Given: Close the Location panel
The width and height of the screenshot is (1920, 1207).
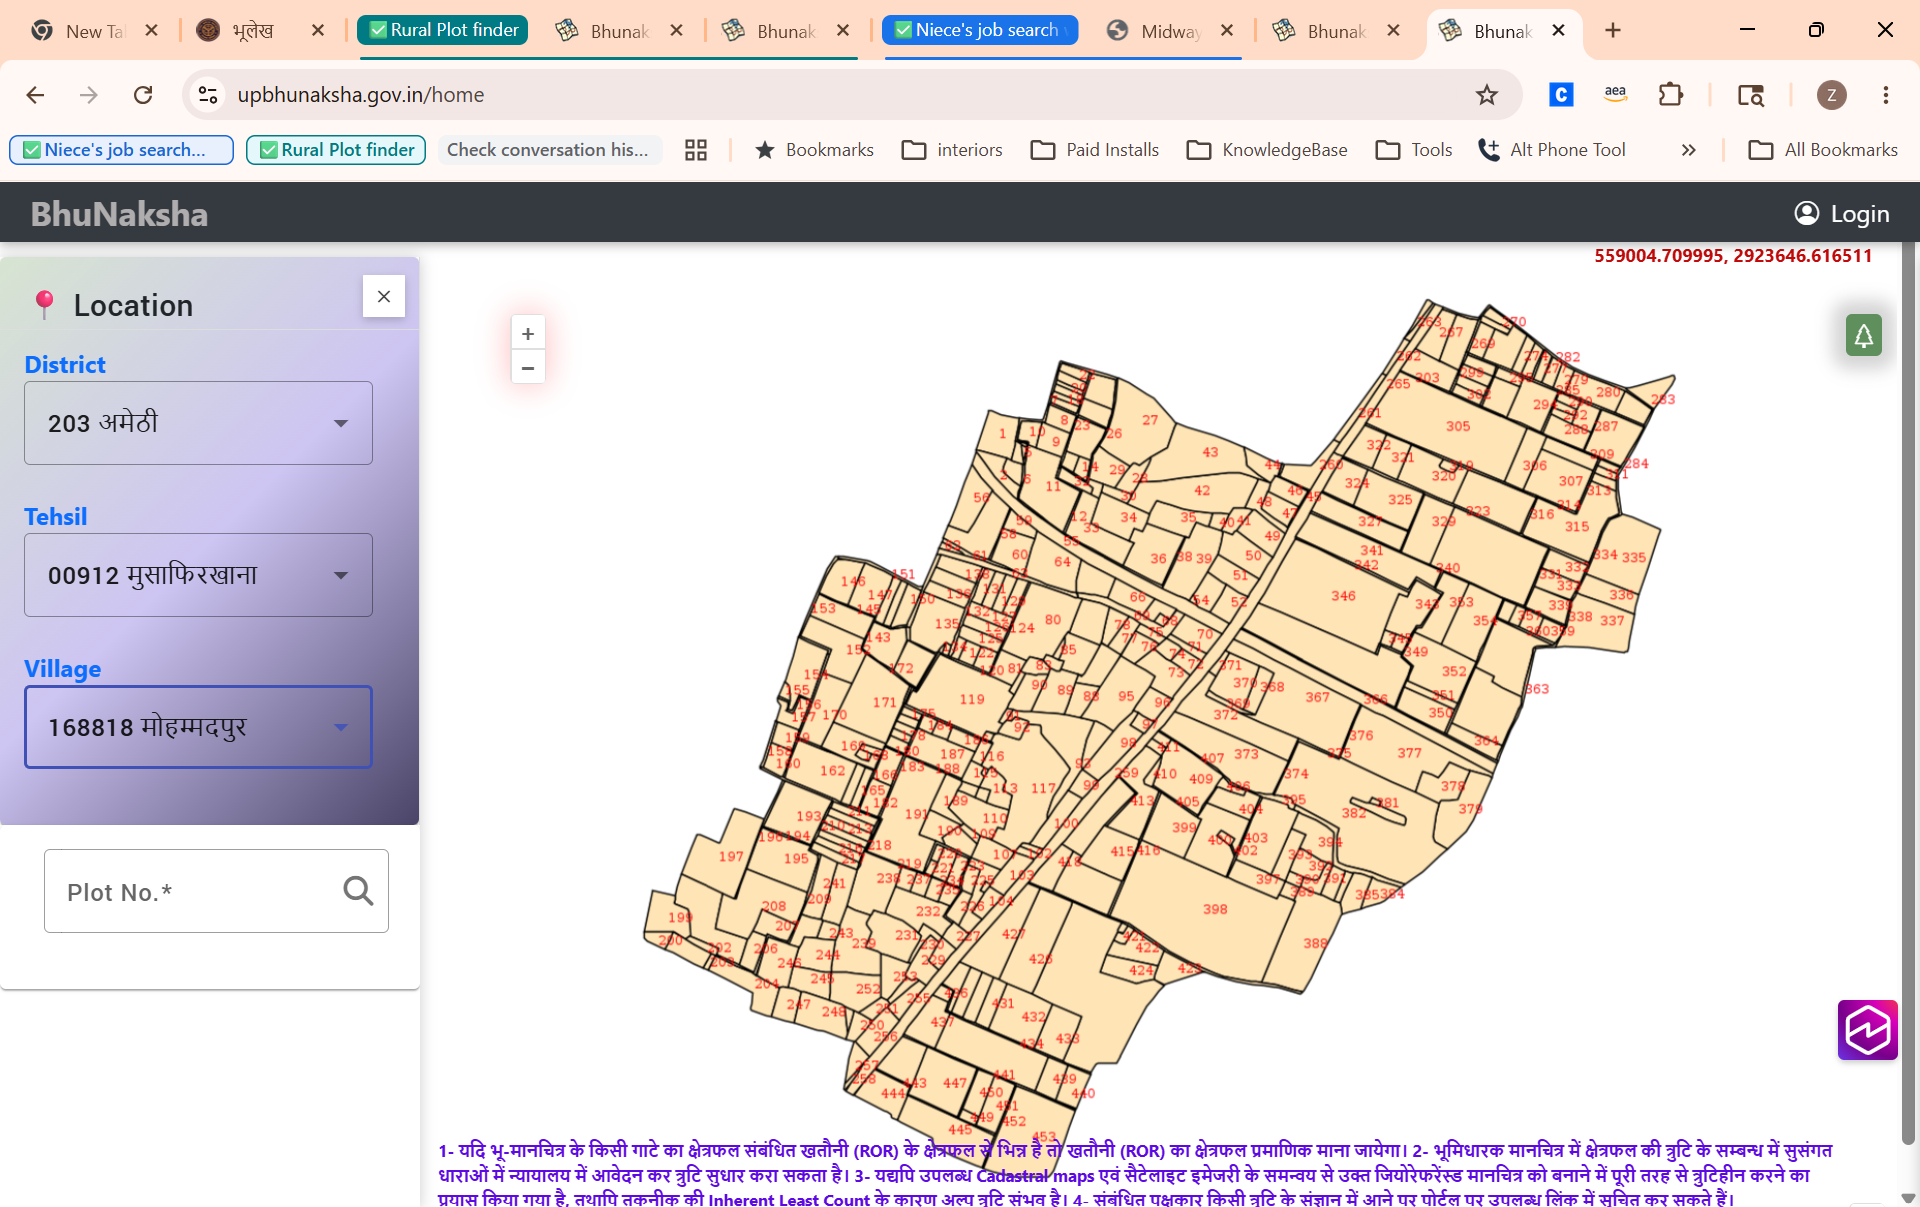Looking at the screenshot, I should [384, 296].
